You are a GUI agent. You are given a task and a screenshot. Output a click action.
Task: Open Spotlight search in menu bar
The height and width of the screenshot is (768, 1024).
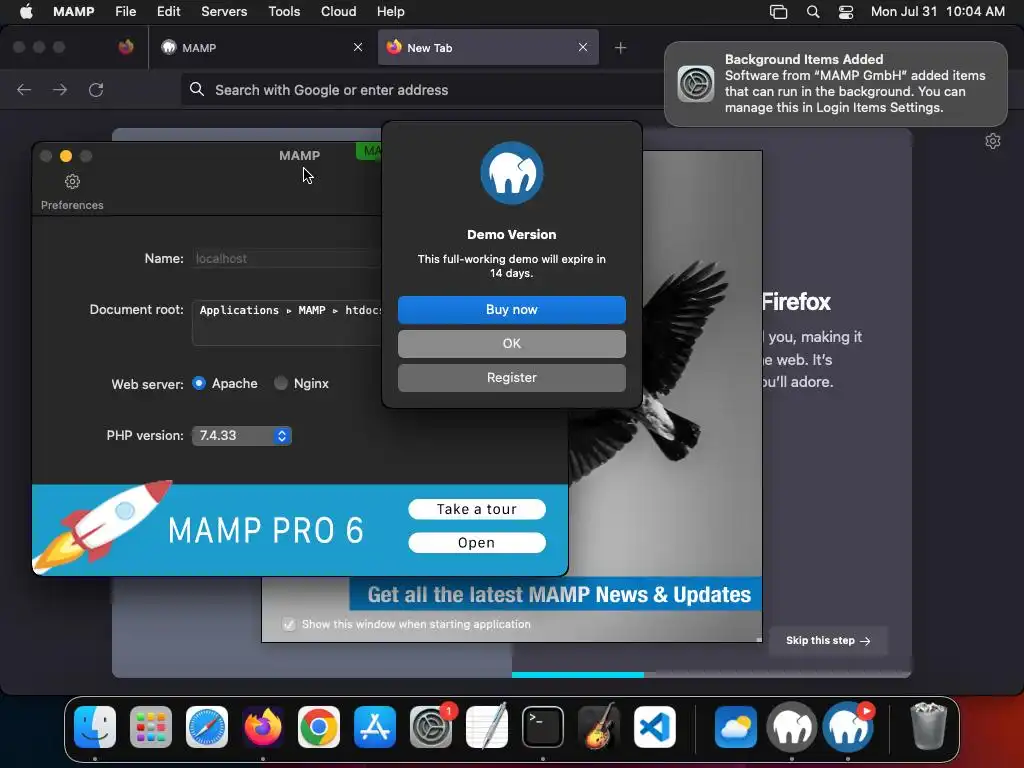[x=812, y=12]
